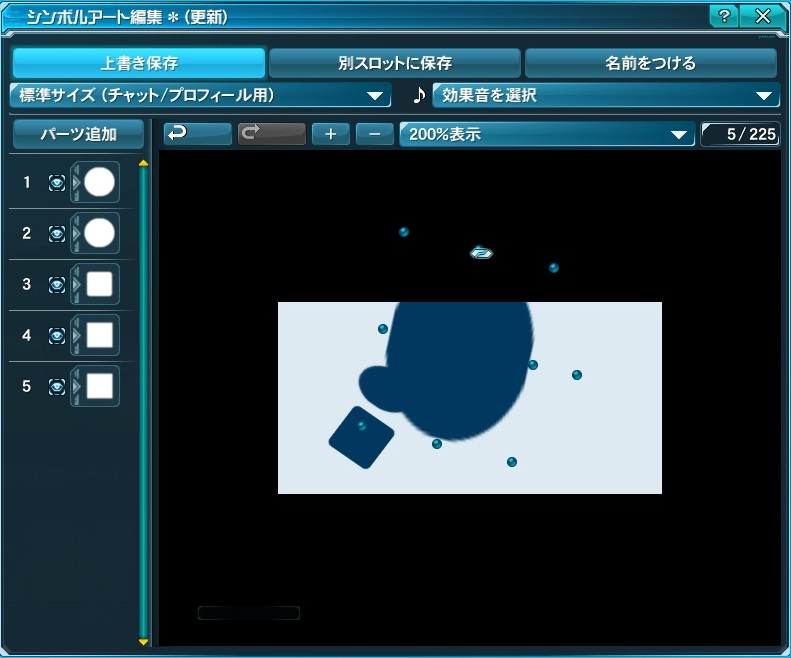
Task: Click the undo arrow button
Action: point(198,134)
